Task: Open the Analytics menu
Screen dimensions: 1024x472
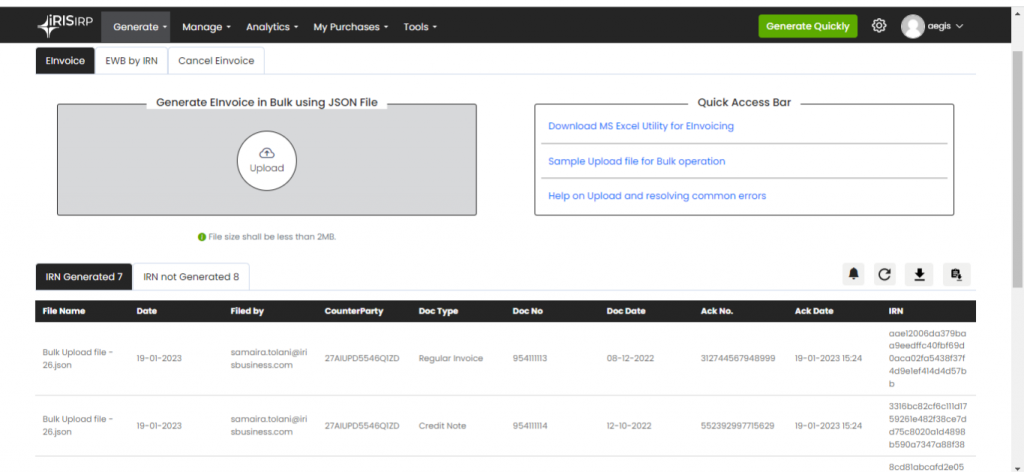Action: point(273,27)
